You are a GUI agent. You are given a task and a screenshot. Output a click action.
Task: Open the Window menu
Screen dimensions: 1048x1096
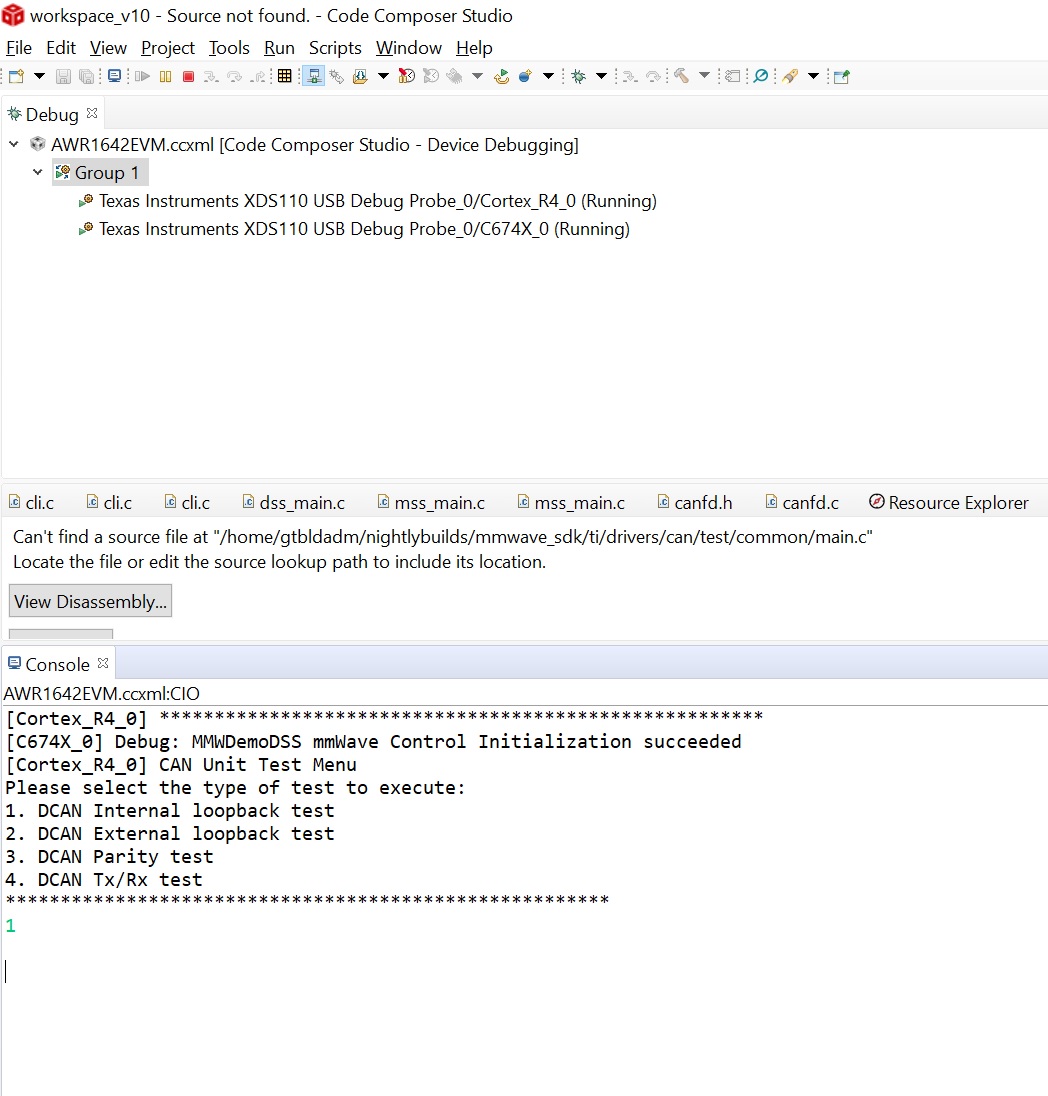[408, 48]
